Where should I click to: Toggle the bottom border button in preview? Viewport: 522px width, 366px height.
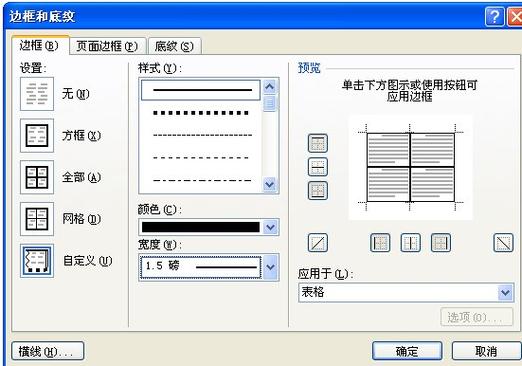click(318, 190)
